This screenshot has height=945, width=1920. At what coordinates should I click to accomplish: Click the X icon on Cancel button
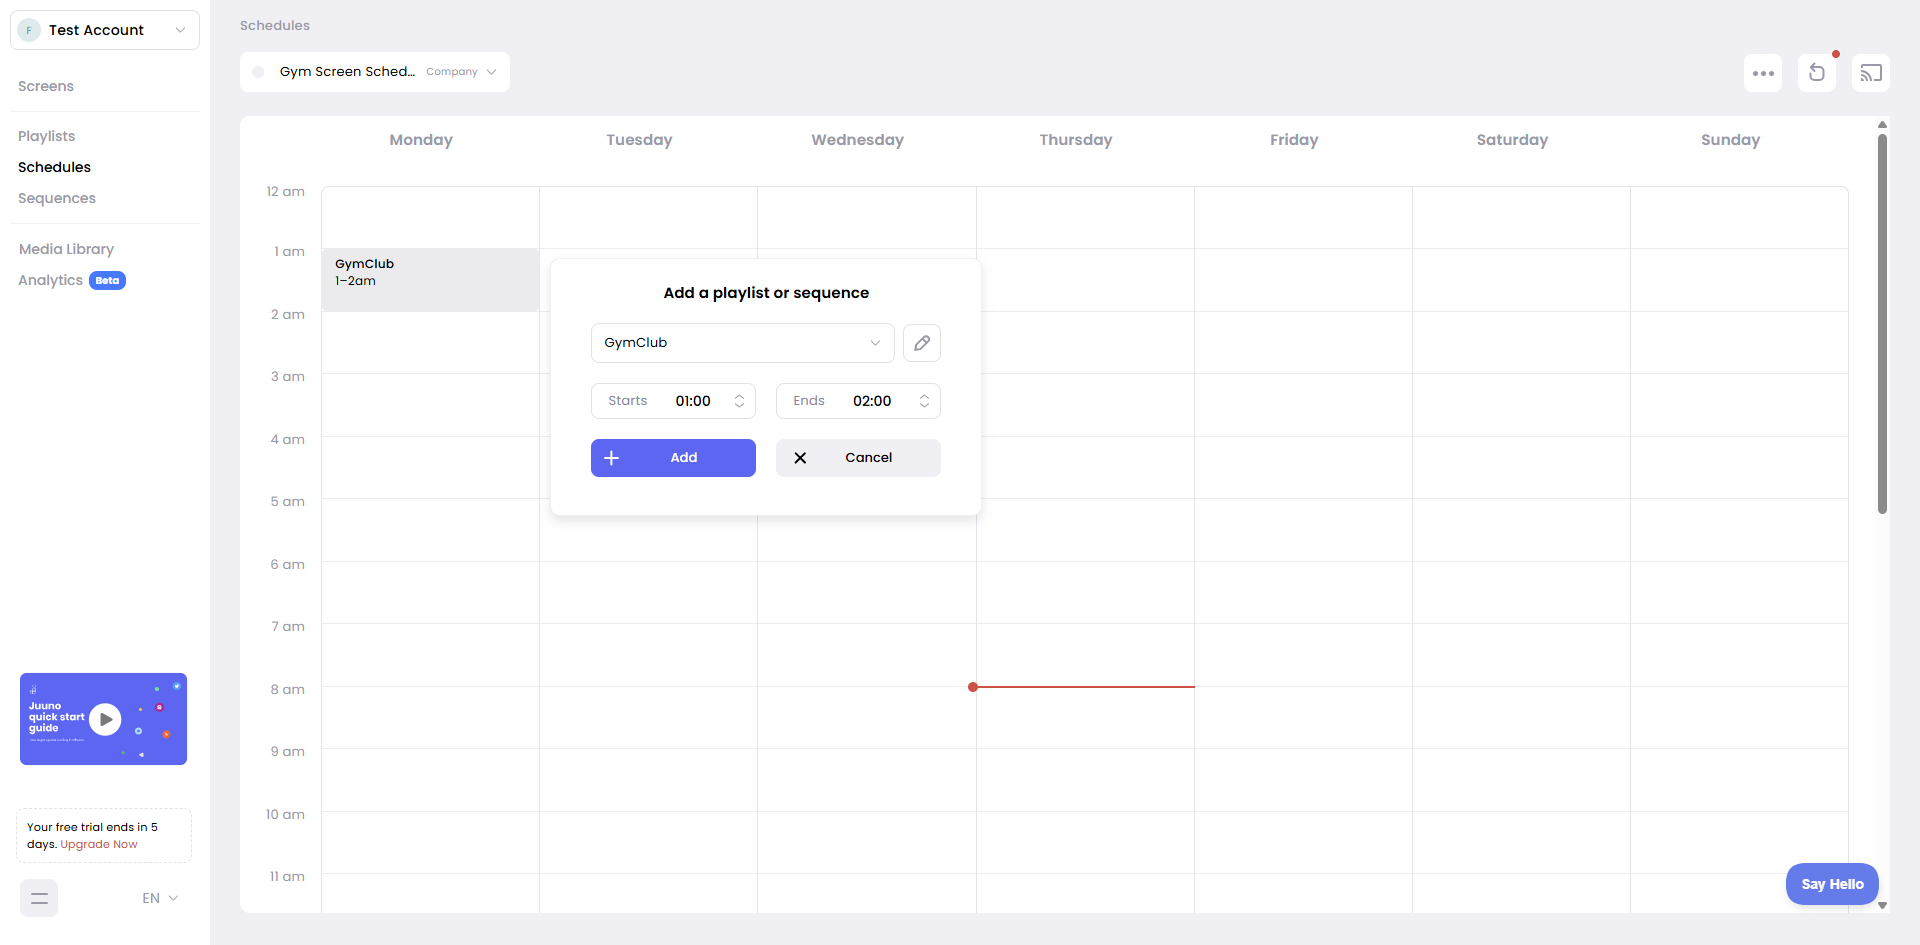[x=800, y=458]
